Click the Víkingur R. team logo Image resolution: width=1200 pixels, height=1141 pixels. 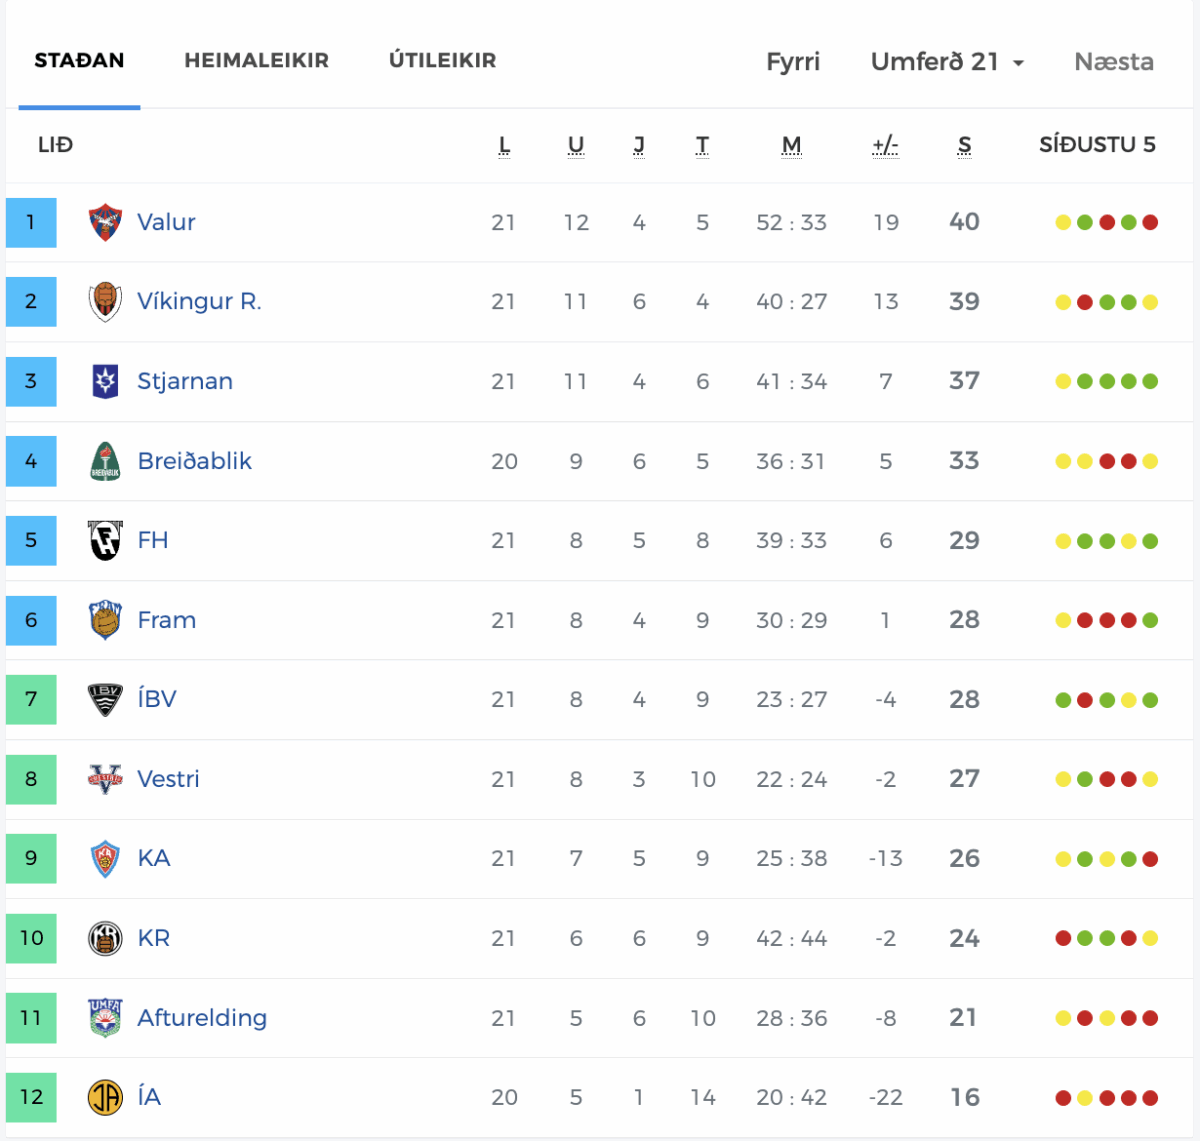coord(105,302)
